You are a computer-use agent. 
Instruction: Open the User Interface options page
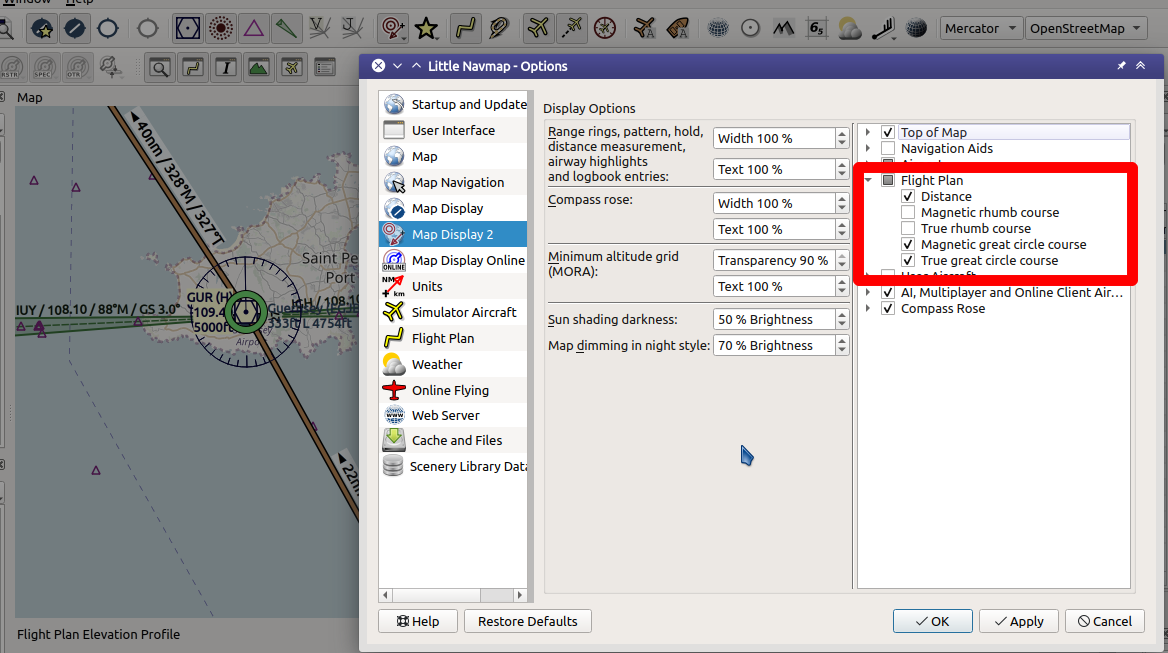[x=453, y=130]
